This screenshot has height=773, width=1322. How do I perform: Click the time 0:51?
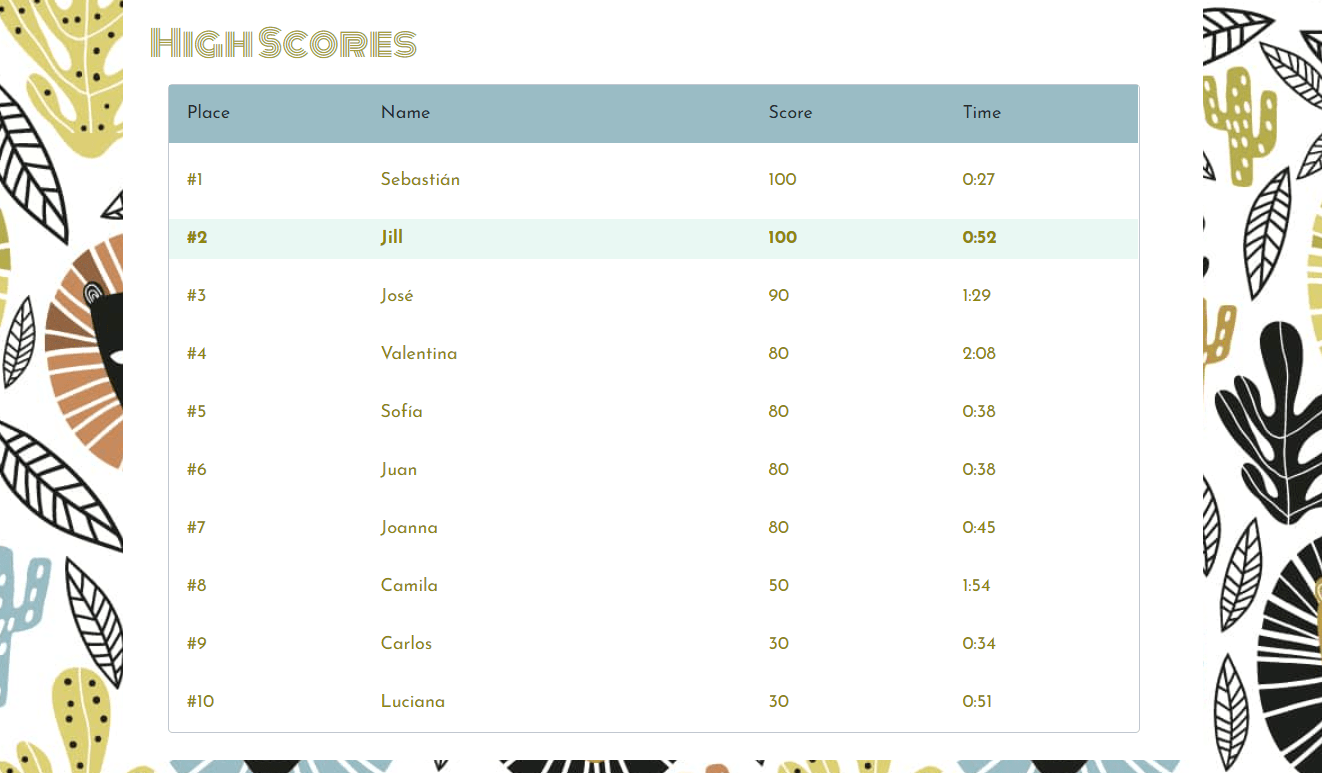(977, 702)
